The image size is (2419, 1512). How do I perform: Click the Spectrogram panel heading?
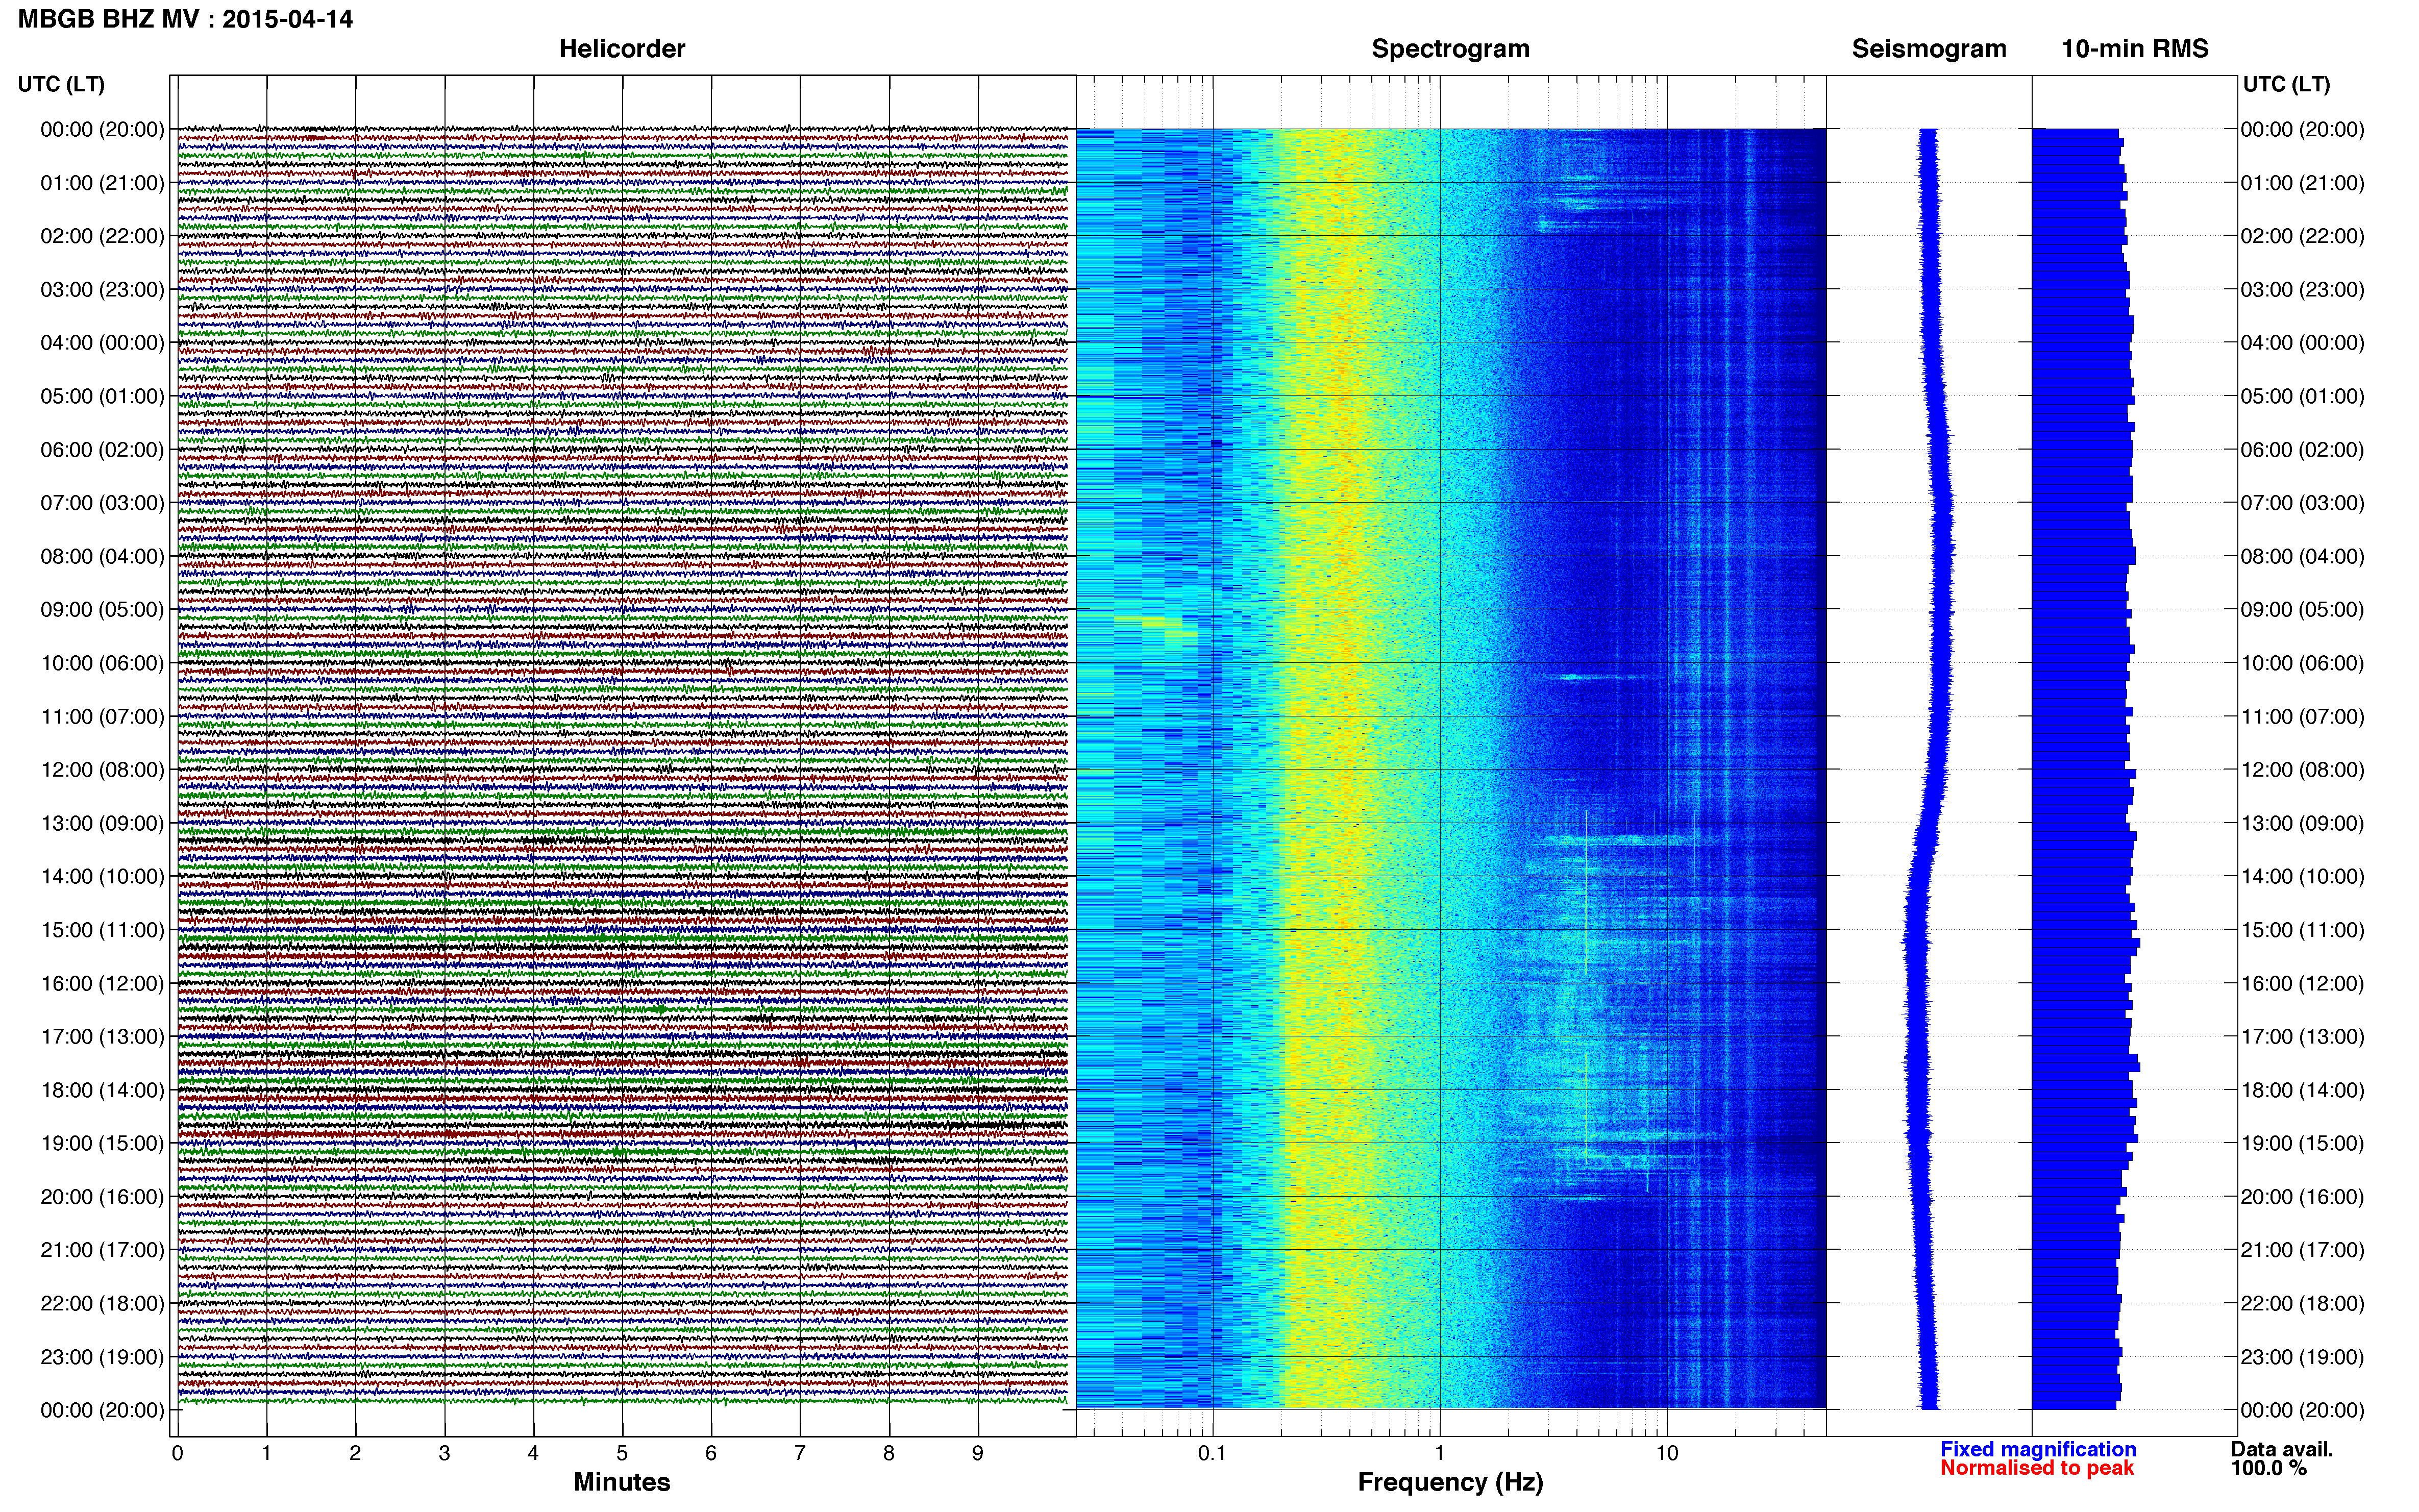click(1450, 49)
